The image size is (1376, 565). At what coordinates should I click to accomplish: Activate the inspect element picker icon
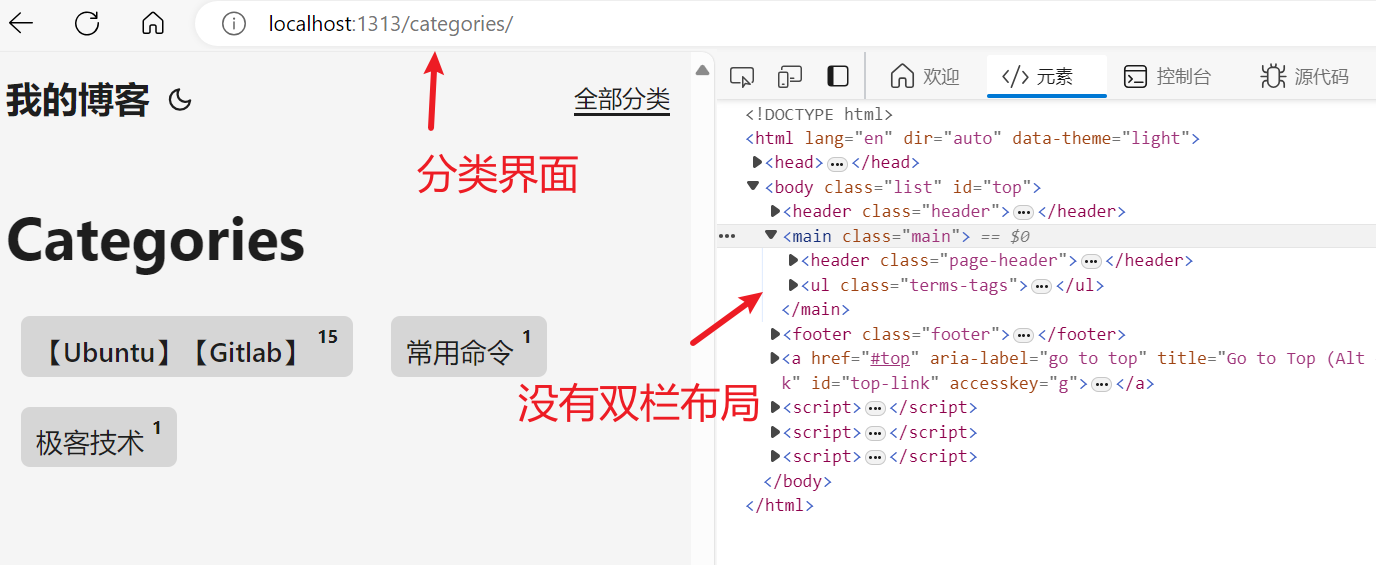pos(742,76)
